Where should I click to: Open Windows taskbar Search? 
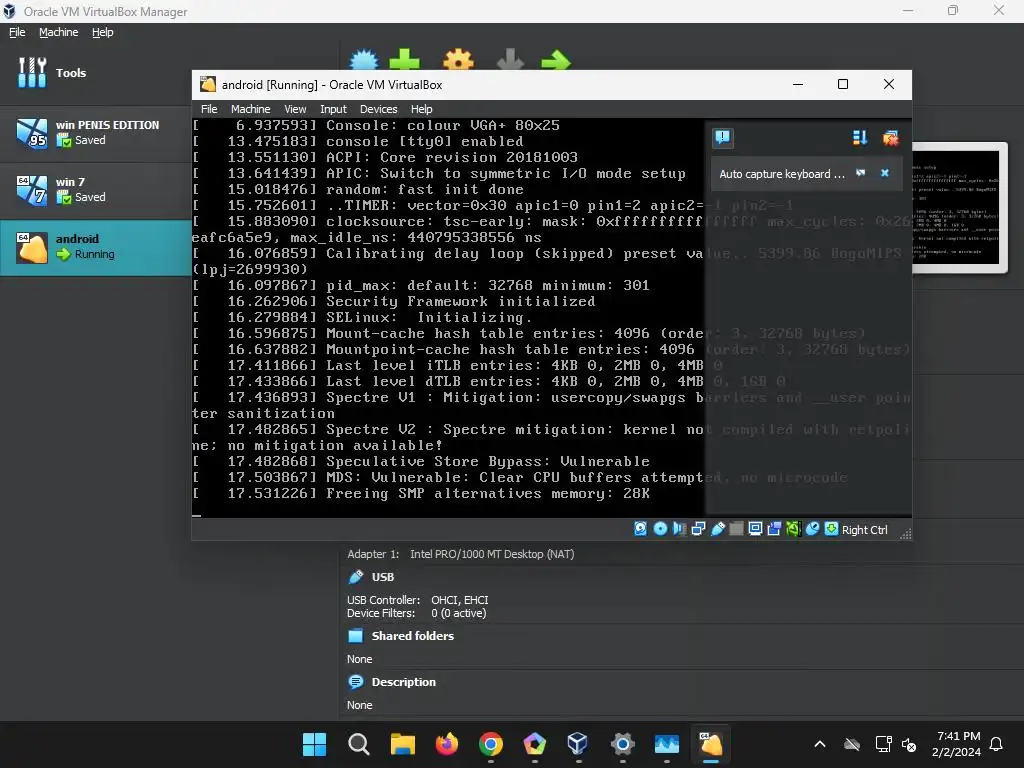click(x=359, y=744)
